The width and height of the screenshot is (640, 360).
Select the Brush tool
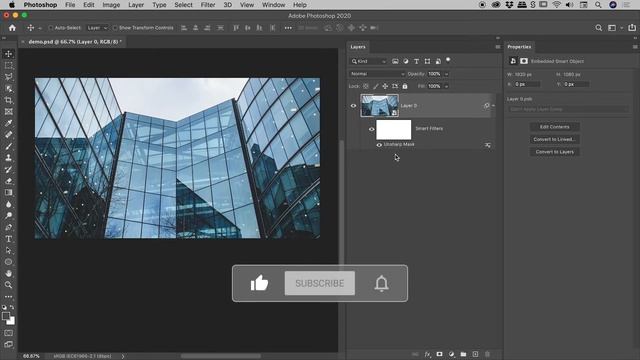point(8,146)
